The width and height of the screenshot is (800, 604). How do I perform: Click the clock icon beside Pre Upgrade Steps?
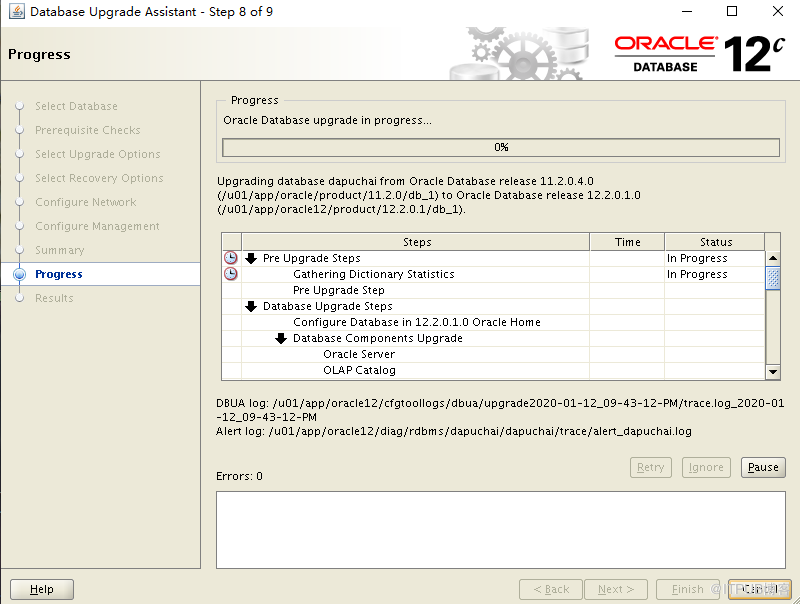pyautogui.click(x=231, y=258)
